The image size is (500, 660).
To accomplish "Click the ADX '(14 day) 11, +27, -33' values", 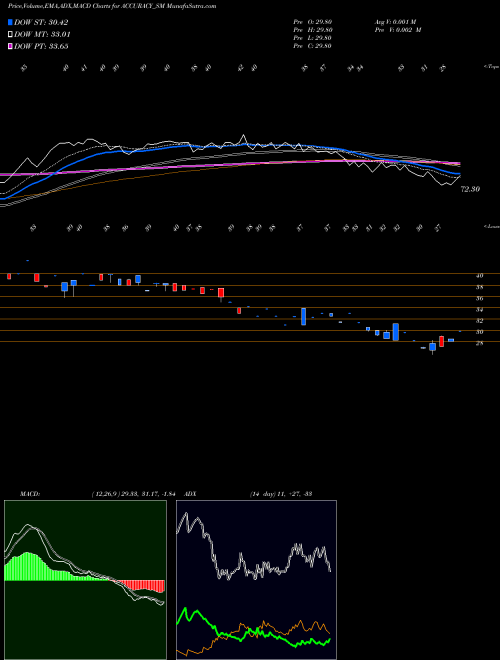I will tap(281, 494).
